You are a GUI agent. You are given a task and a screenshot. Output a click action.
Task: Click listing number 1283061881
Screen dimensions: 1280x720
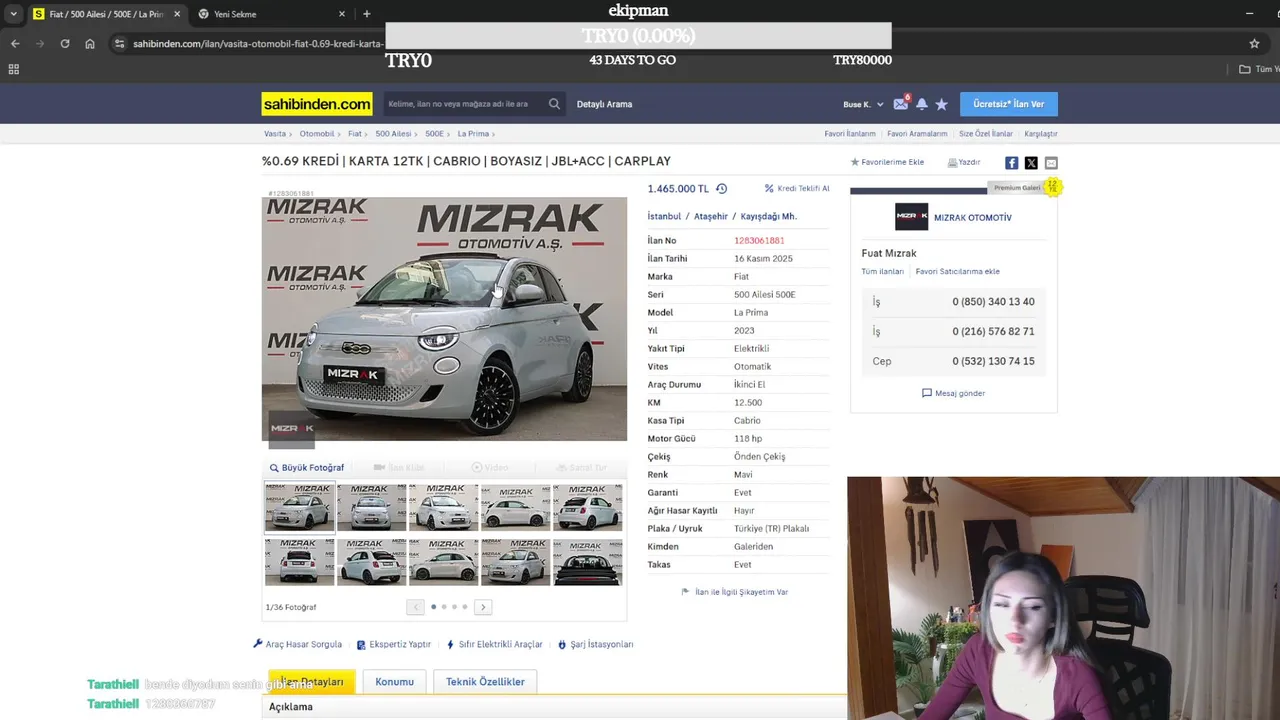(759, 241)
